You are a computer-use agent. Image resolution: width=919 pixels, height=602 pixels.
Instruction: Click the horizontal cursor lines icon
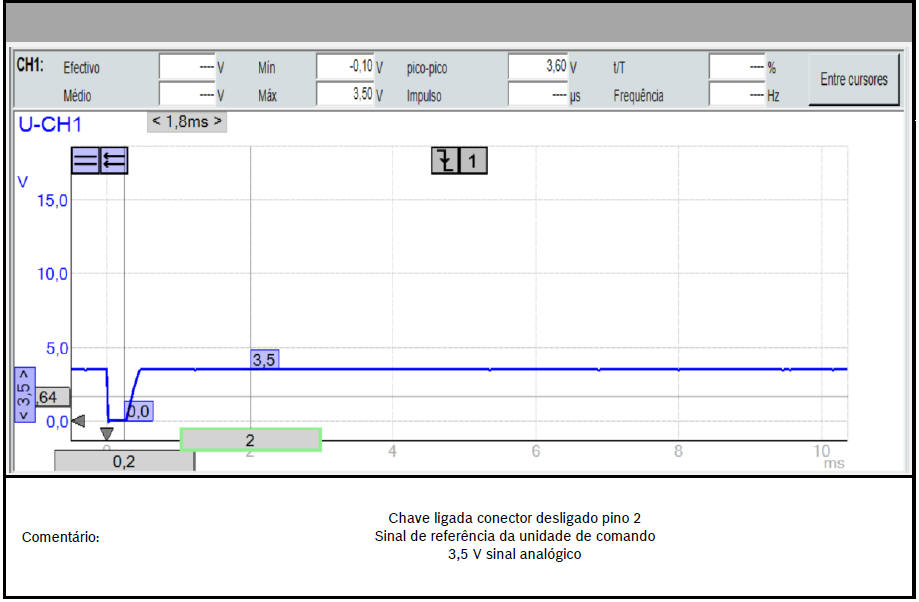[x=85, y=161]
